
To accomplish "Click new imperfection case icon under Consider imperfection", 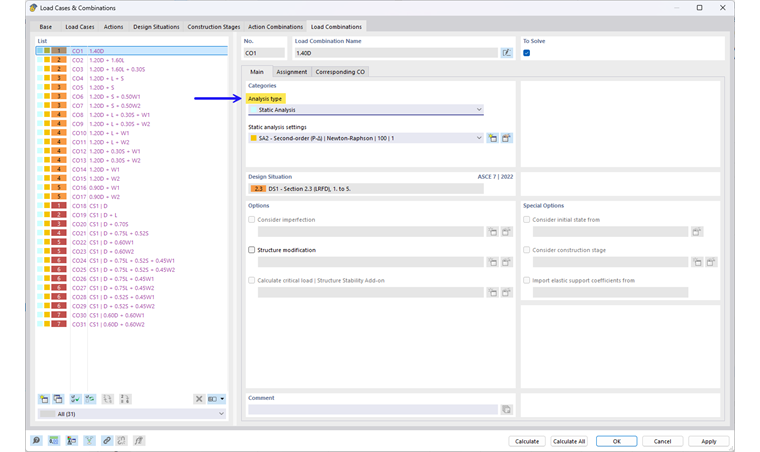I will 493,232.
